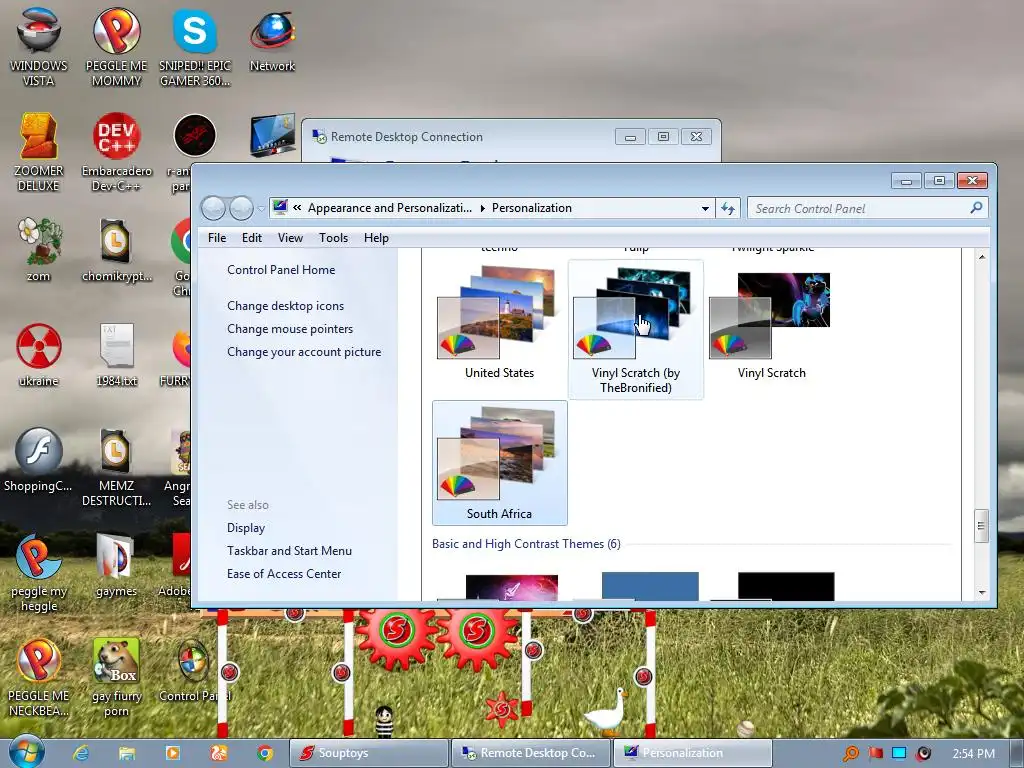Click the Action Center flag tray icon

[875, 753]
